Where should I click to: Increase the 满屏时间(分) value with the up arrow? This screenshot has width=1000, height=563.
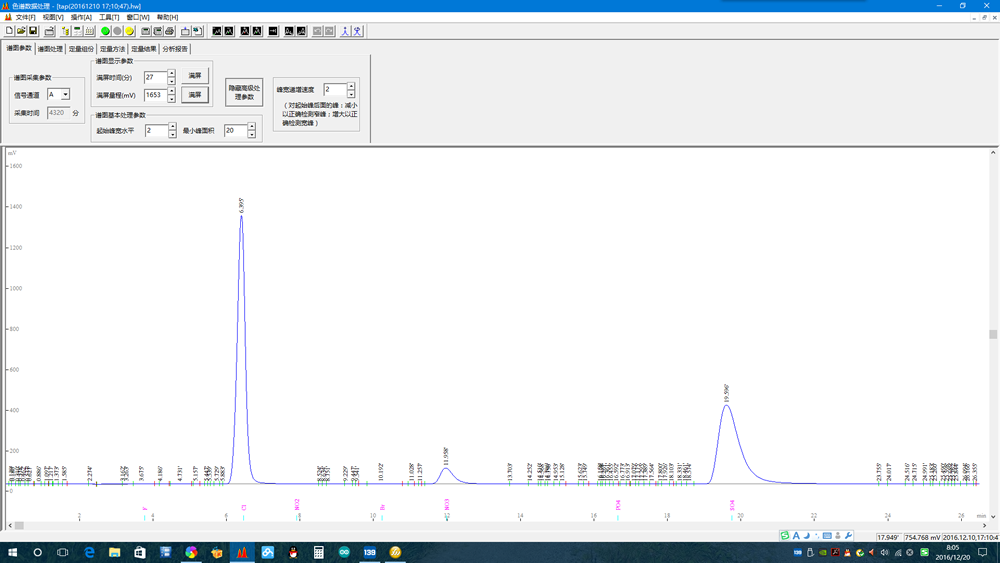[x=172, y=73]
